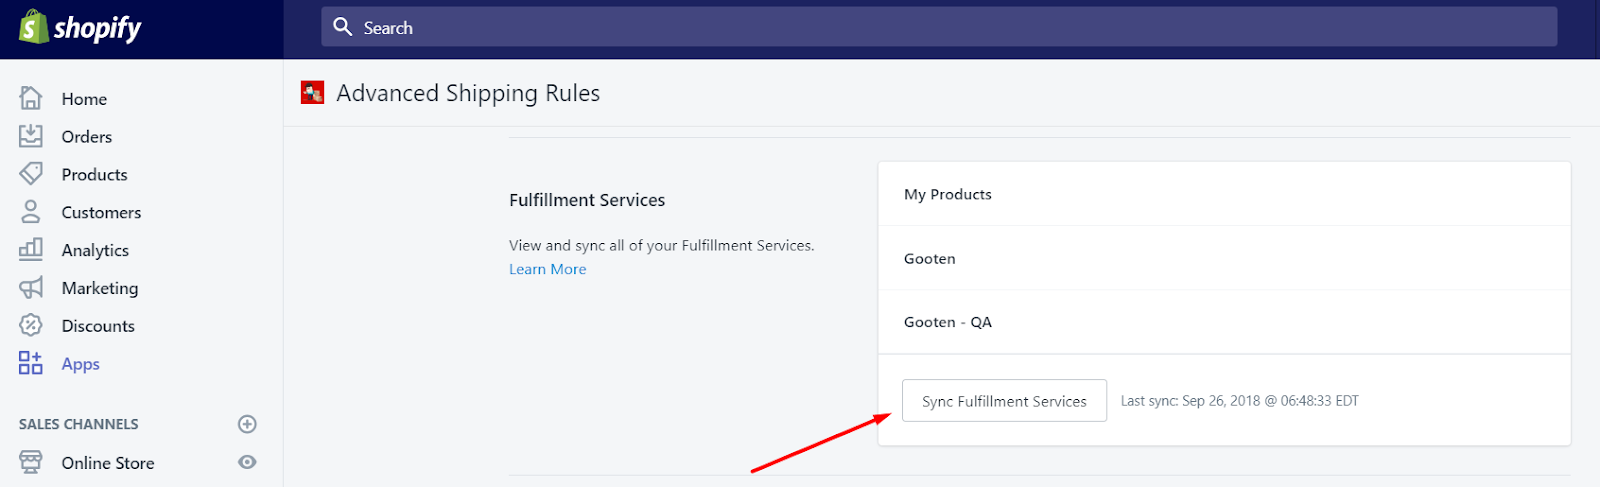1600x487 pixels.
Task: Open the Apps menu item
Action: pyautogui.click(x=81, y=364)
